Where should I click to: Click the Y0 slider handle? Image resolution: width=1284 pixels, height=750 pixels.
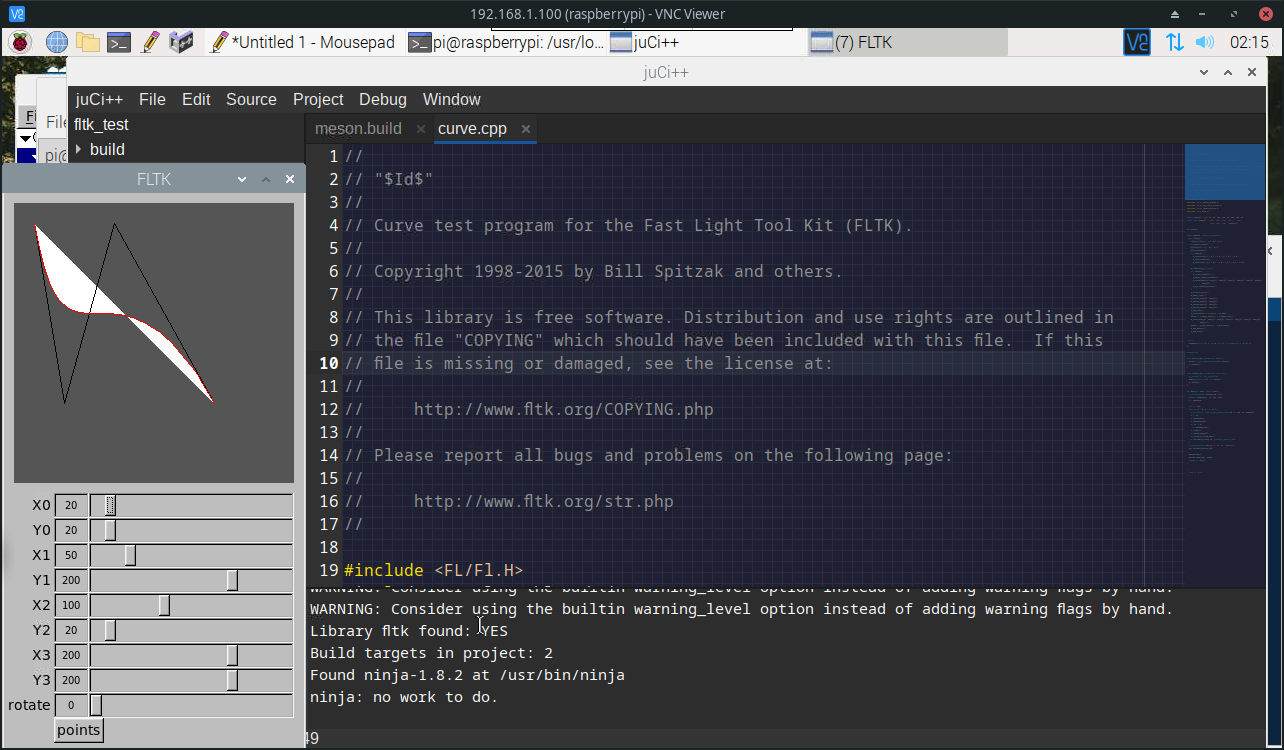tap(111, 531)
